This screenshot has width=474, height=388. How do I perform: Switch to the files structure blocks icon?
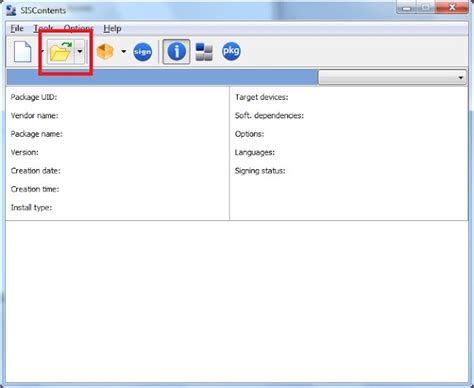(x=204, y=52)
